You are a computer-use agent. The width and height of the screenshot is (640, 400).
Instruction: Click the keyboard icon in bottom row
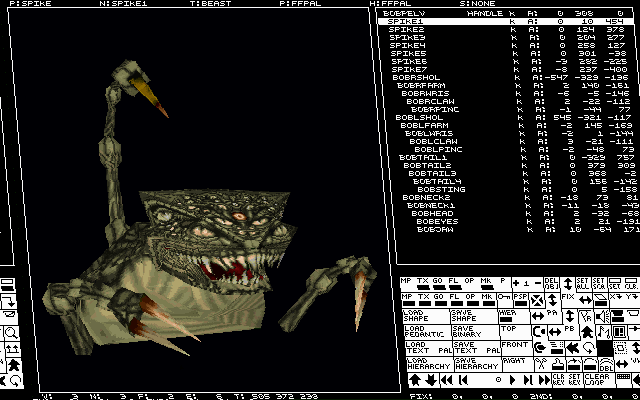(623, 378)
